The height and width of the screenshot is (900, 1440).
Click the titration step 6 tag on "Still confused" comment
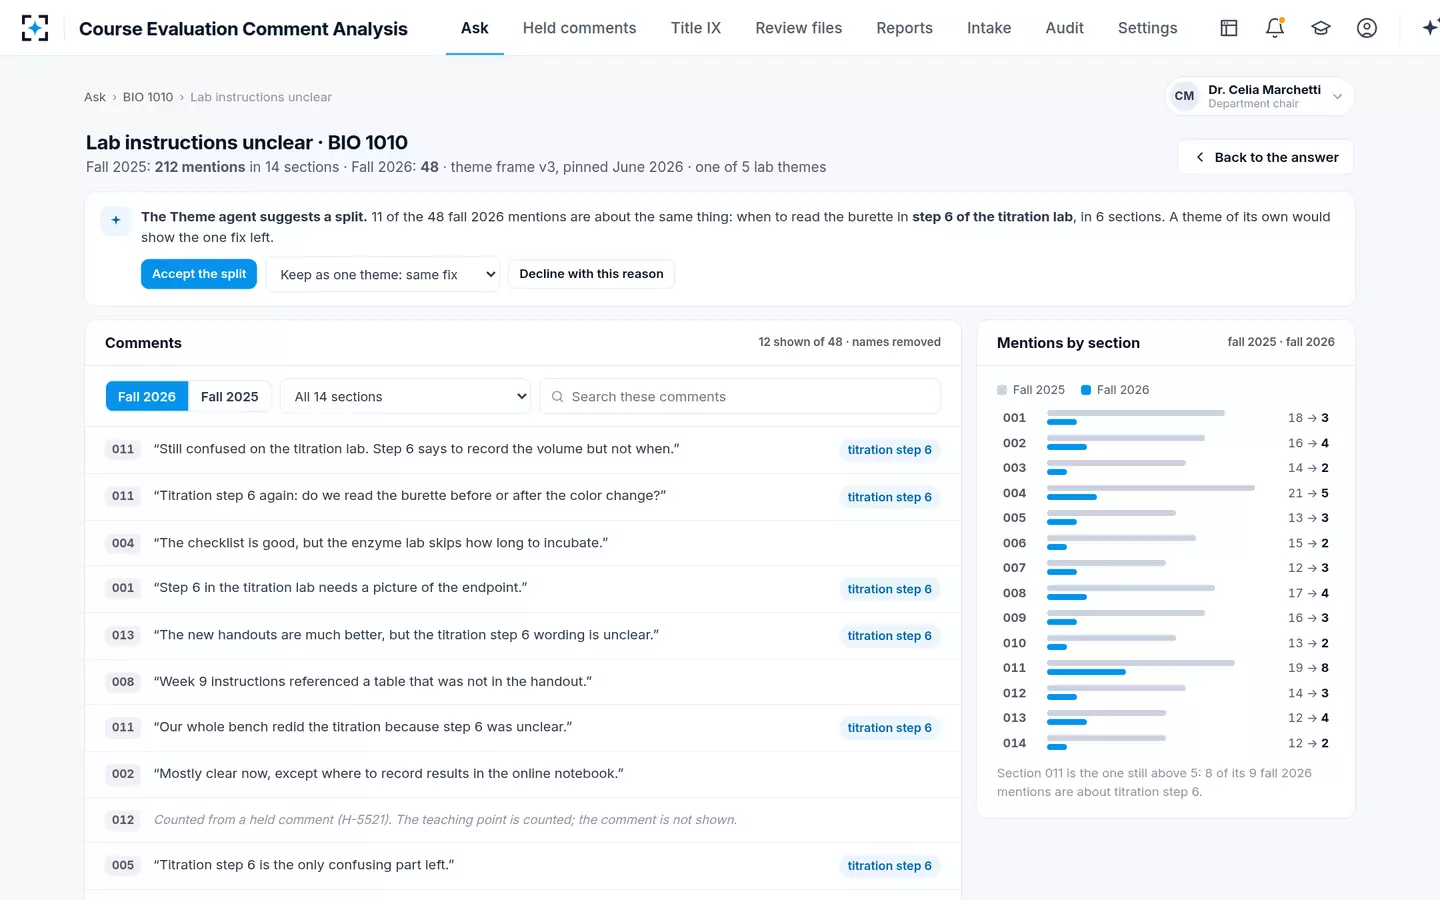889,450
